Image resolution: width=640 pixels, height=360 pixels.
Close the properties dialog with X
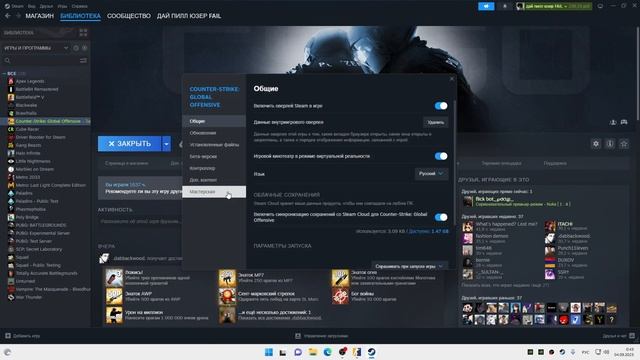(451, 79)
